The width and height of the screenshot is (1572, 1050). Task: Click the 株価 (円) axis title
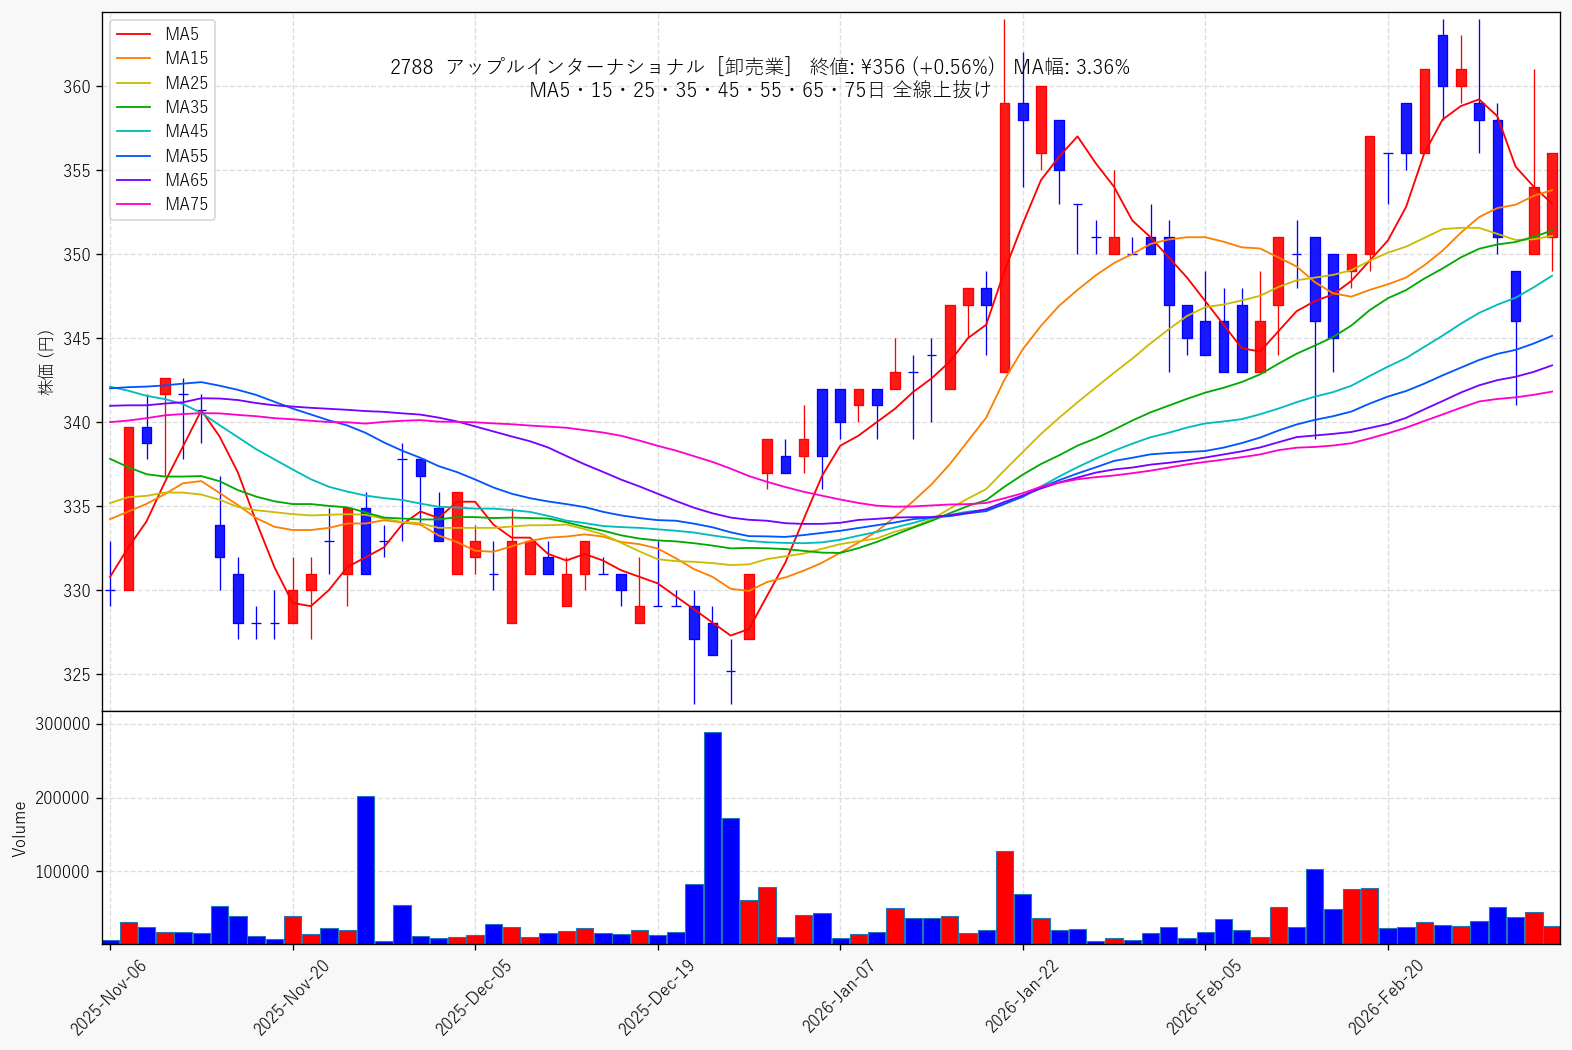(45, 363)
